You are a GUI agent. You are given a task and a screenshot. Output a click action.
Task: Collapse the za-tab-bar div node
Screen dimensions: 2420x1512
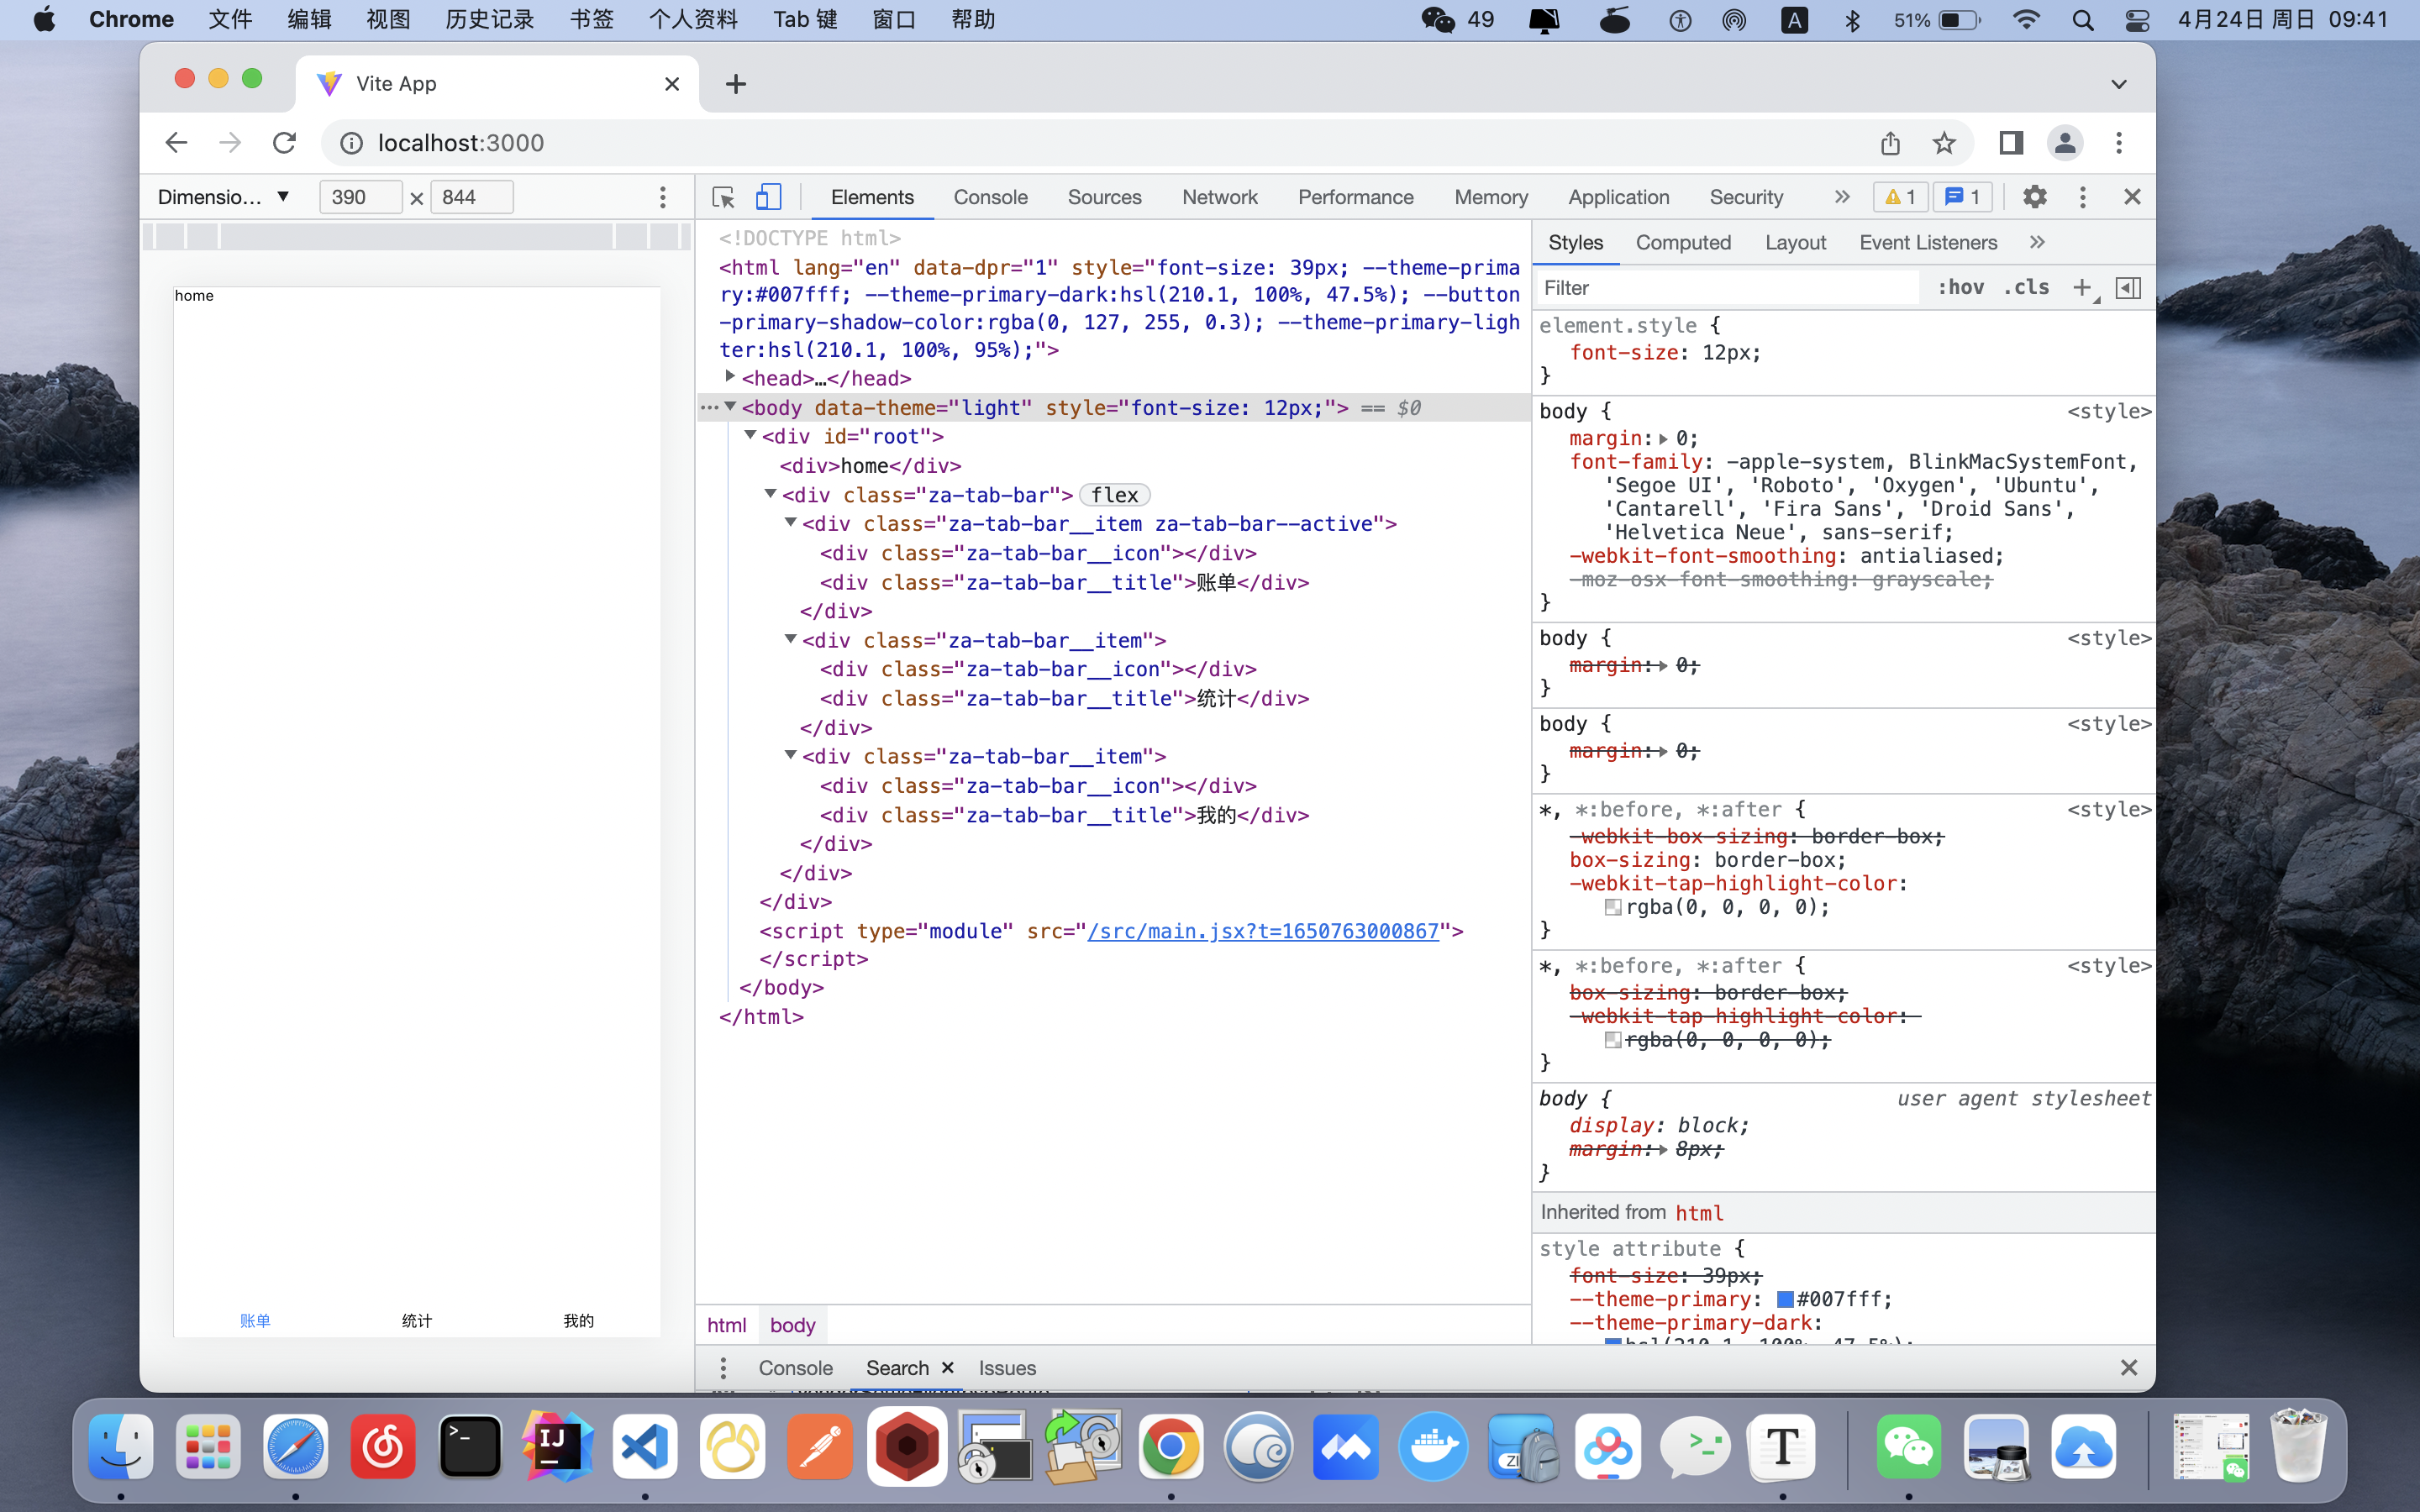pos(770,494)
